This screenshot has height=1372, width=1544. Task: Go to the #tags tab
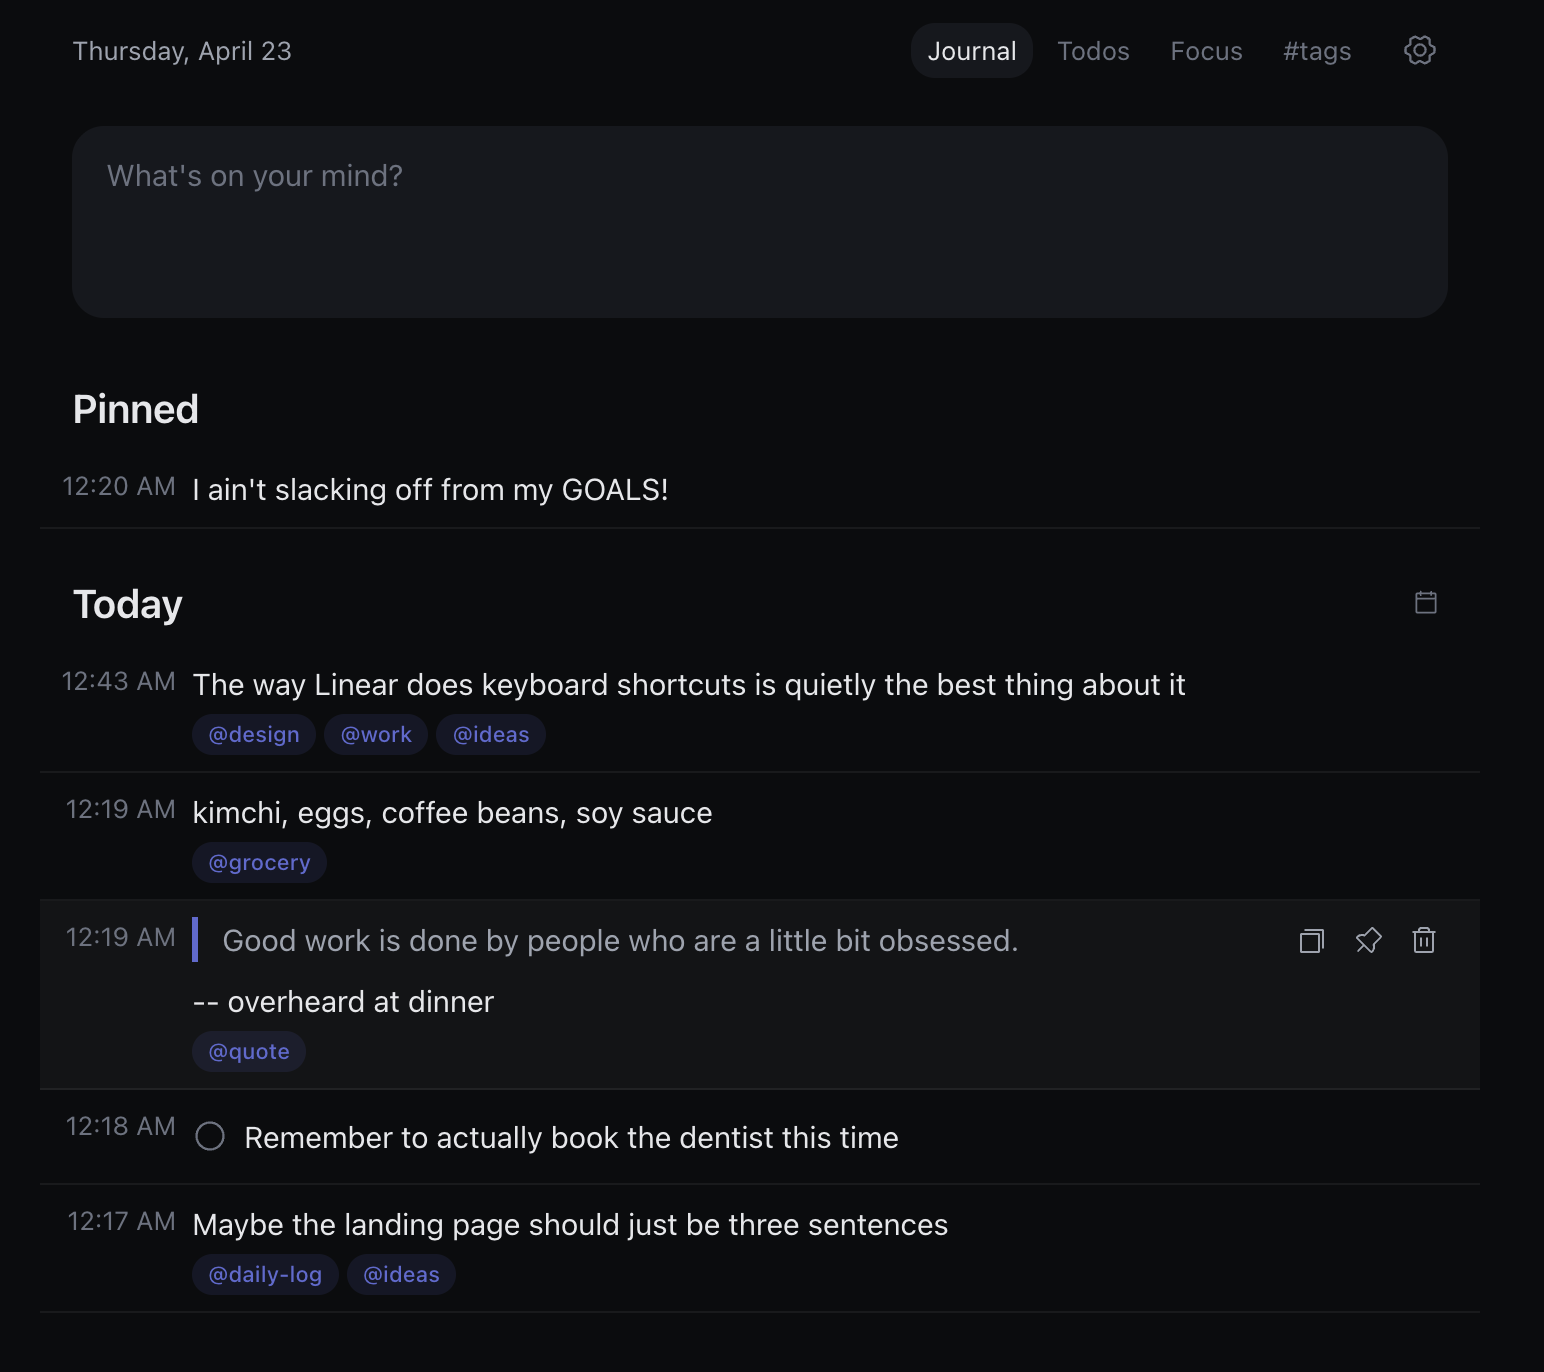click(x=1317, y=51)
